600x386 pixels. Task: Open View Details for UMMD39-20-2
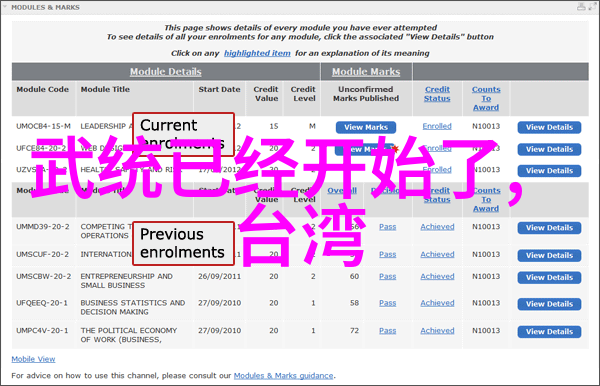tap(549, 228)
